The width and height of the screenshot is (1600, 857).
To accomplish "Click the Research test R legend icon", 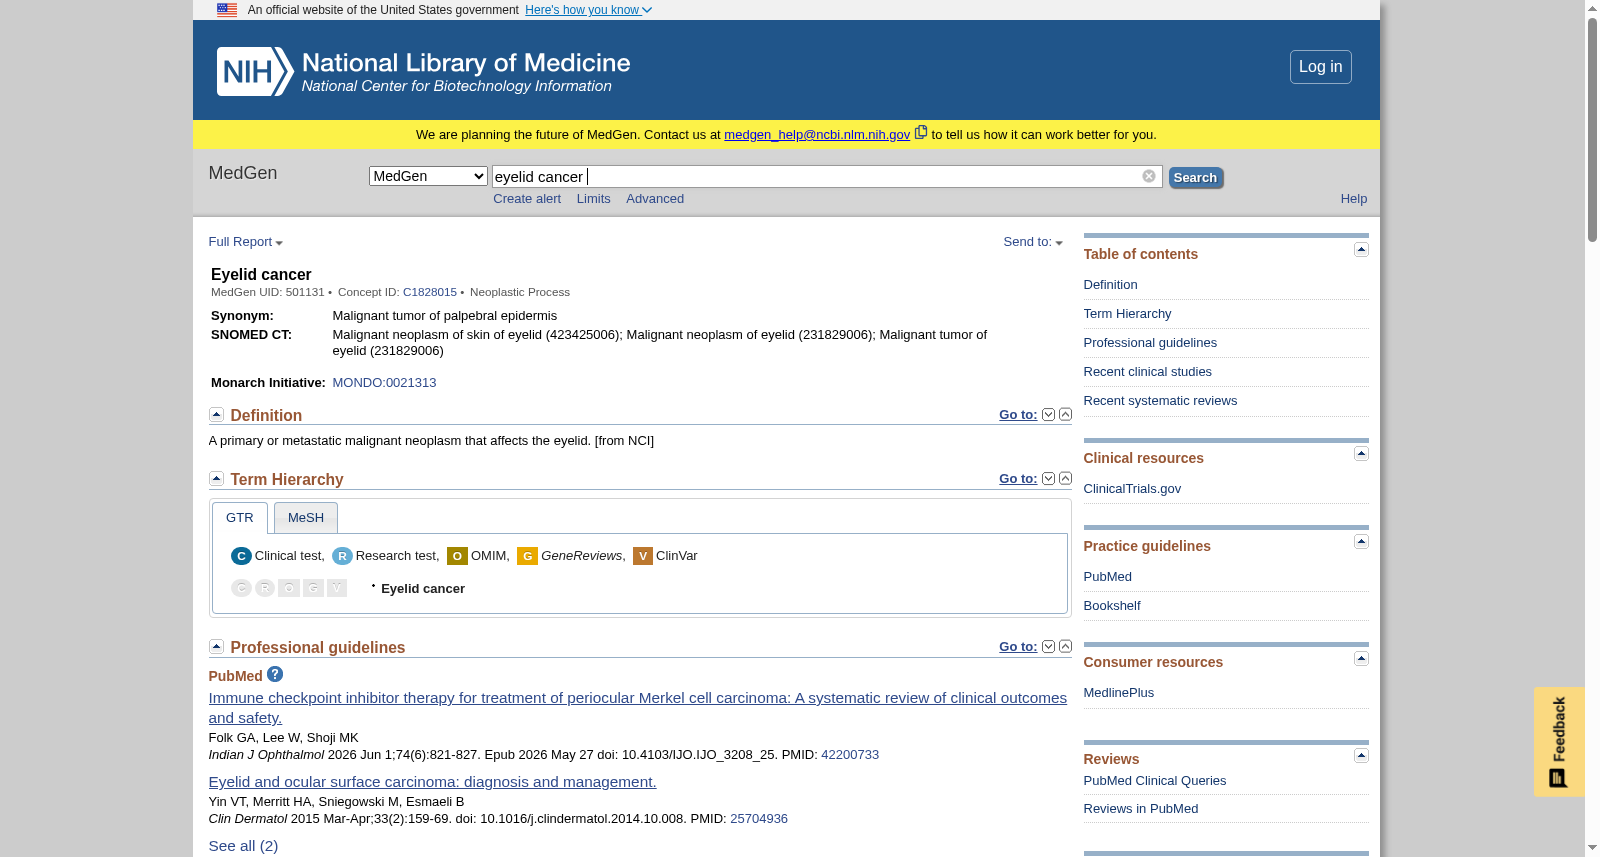I will [x=342, y=556].
